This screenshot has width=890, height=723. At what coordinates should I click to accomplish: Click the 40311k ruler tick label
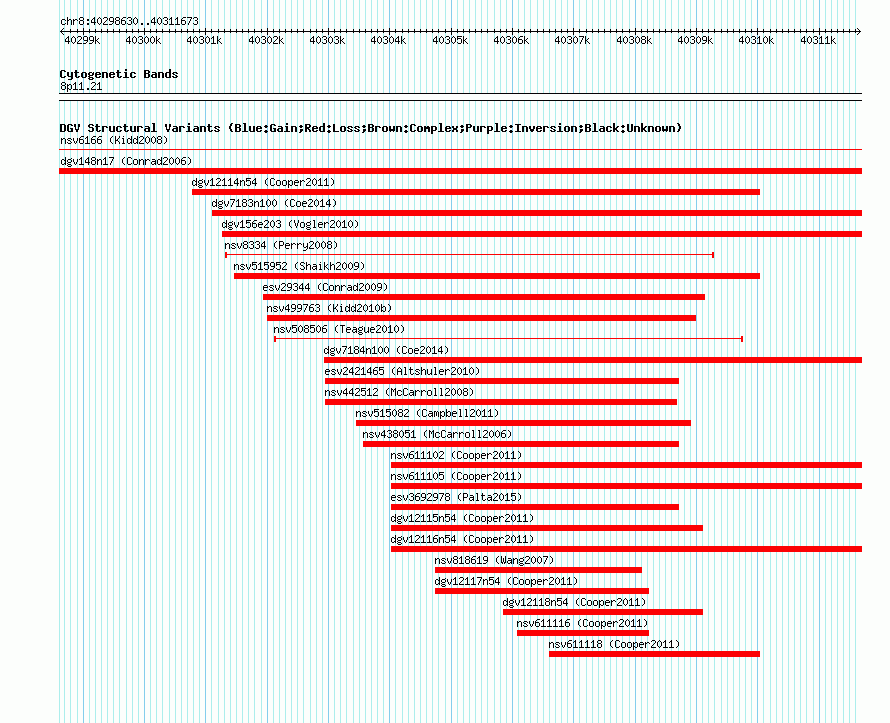(818, 40)
